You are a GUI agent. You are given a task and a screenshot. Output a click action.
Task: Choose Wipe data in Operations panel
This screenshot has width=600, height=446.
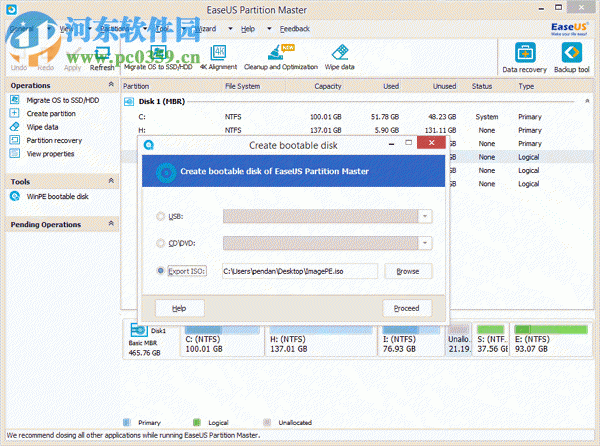coord(42,127)
